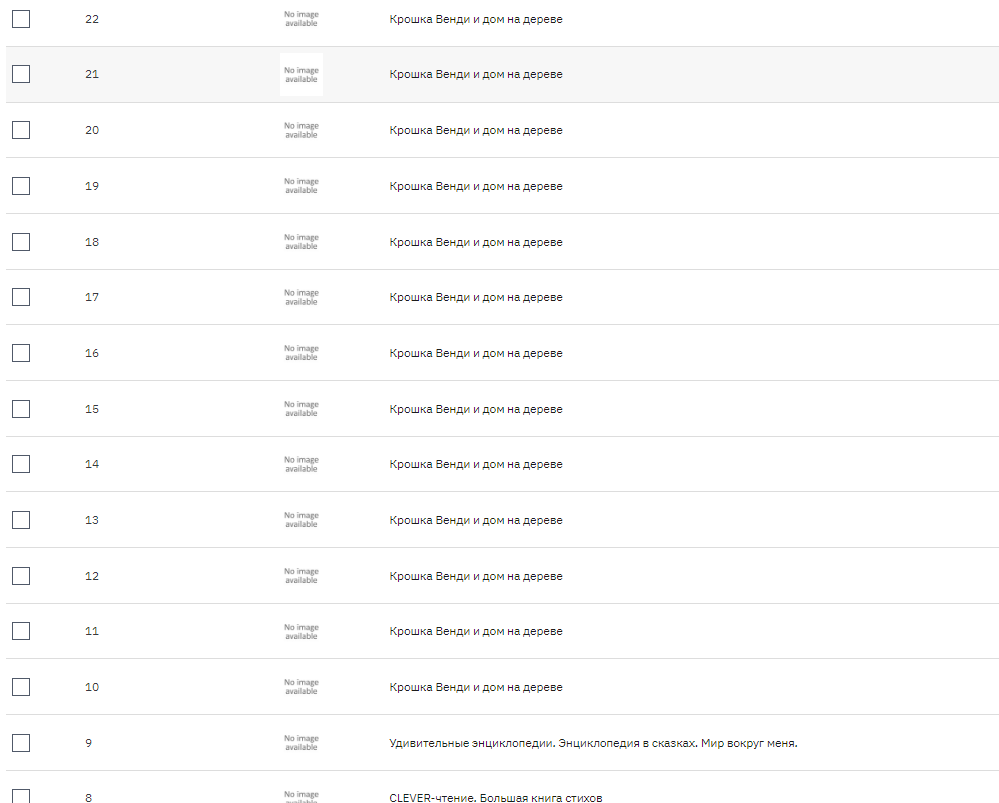Check the checkbox for row 9

(x=21, y=743)
